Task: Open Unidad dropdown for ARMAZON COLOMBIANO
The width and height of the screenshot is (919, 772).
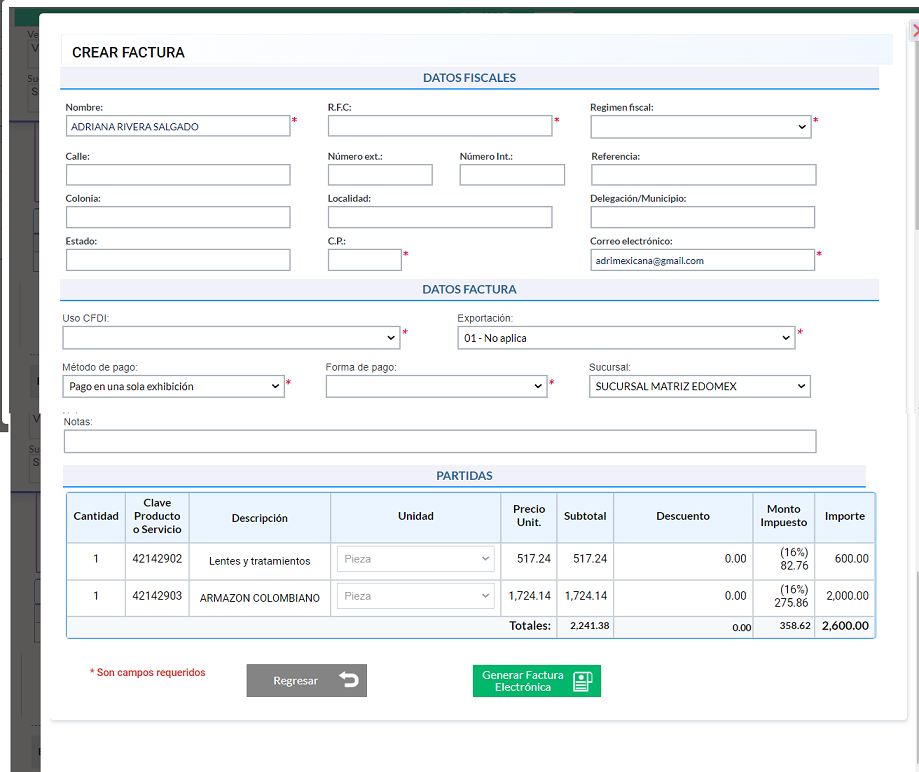Action: 416,596
